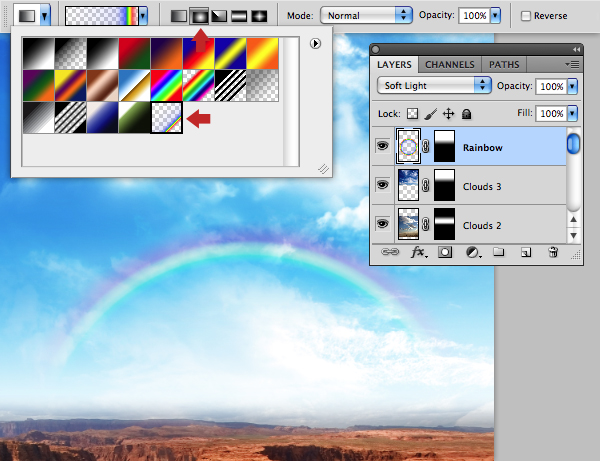
Task: Select the Rainbow layer name
Action: coord(483,148)
